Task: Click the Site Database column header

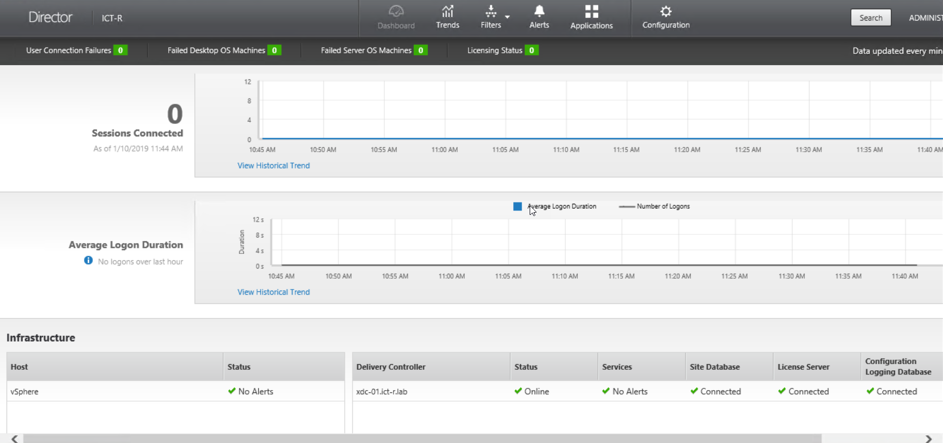Action: 729,367
